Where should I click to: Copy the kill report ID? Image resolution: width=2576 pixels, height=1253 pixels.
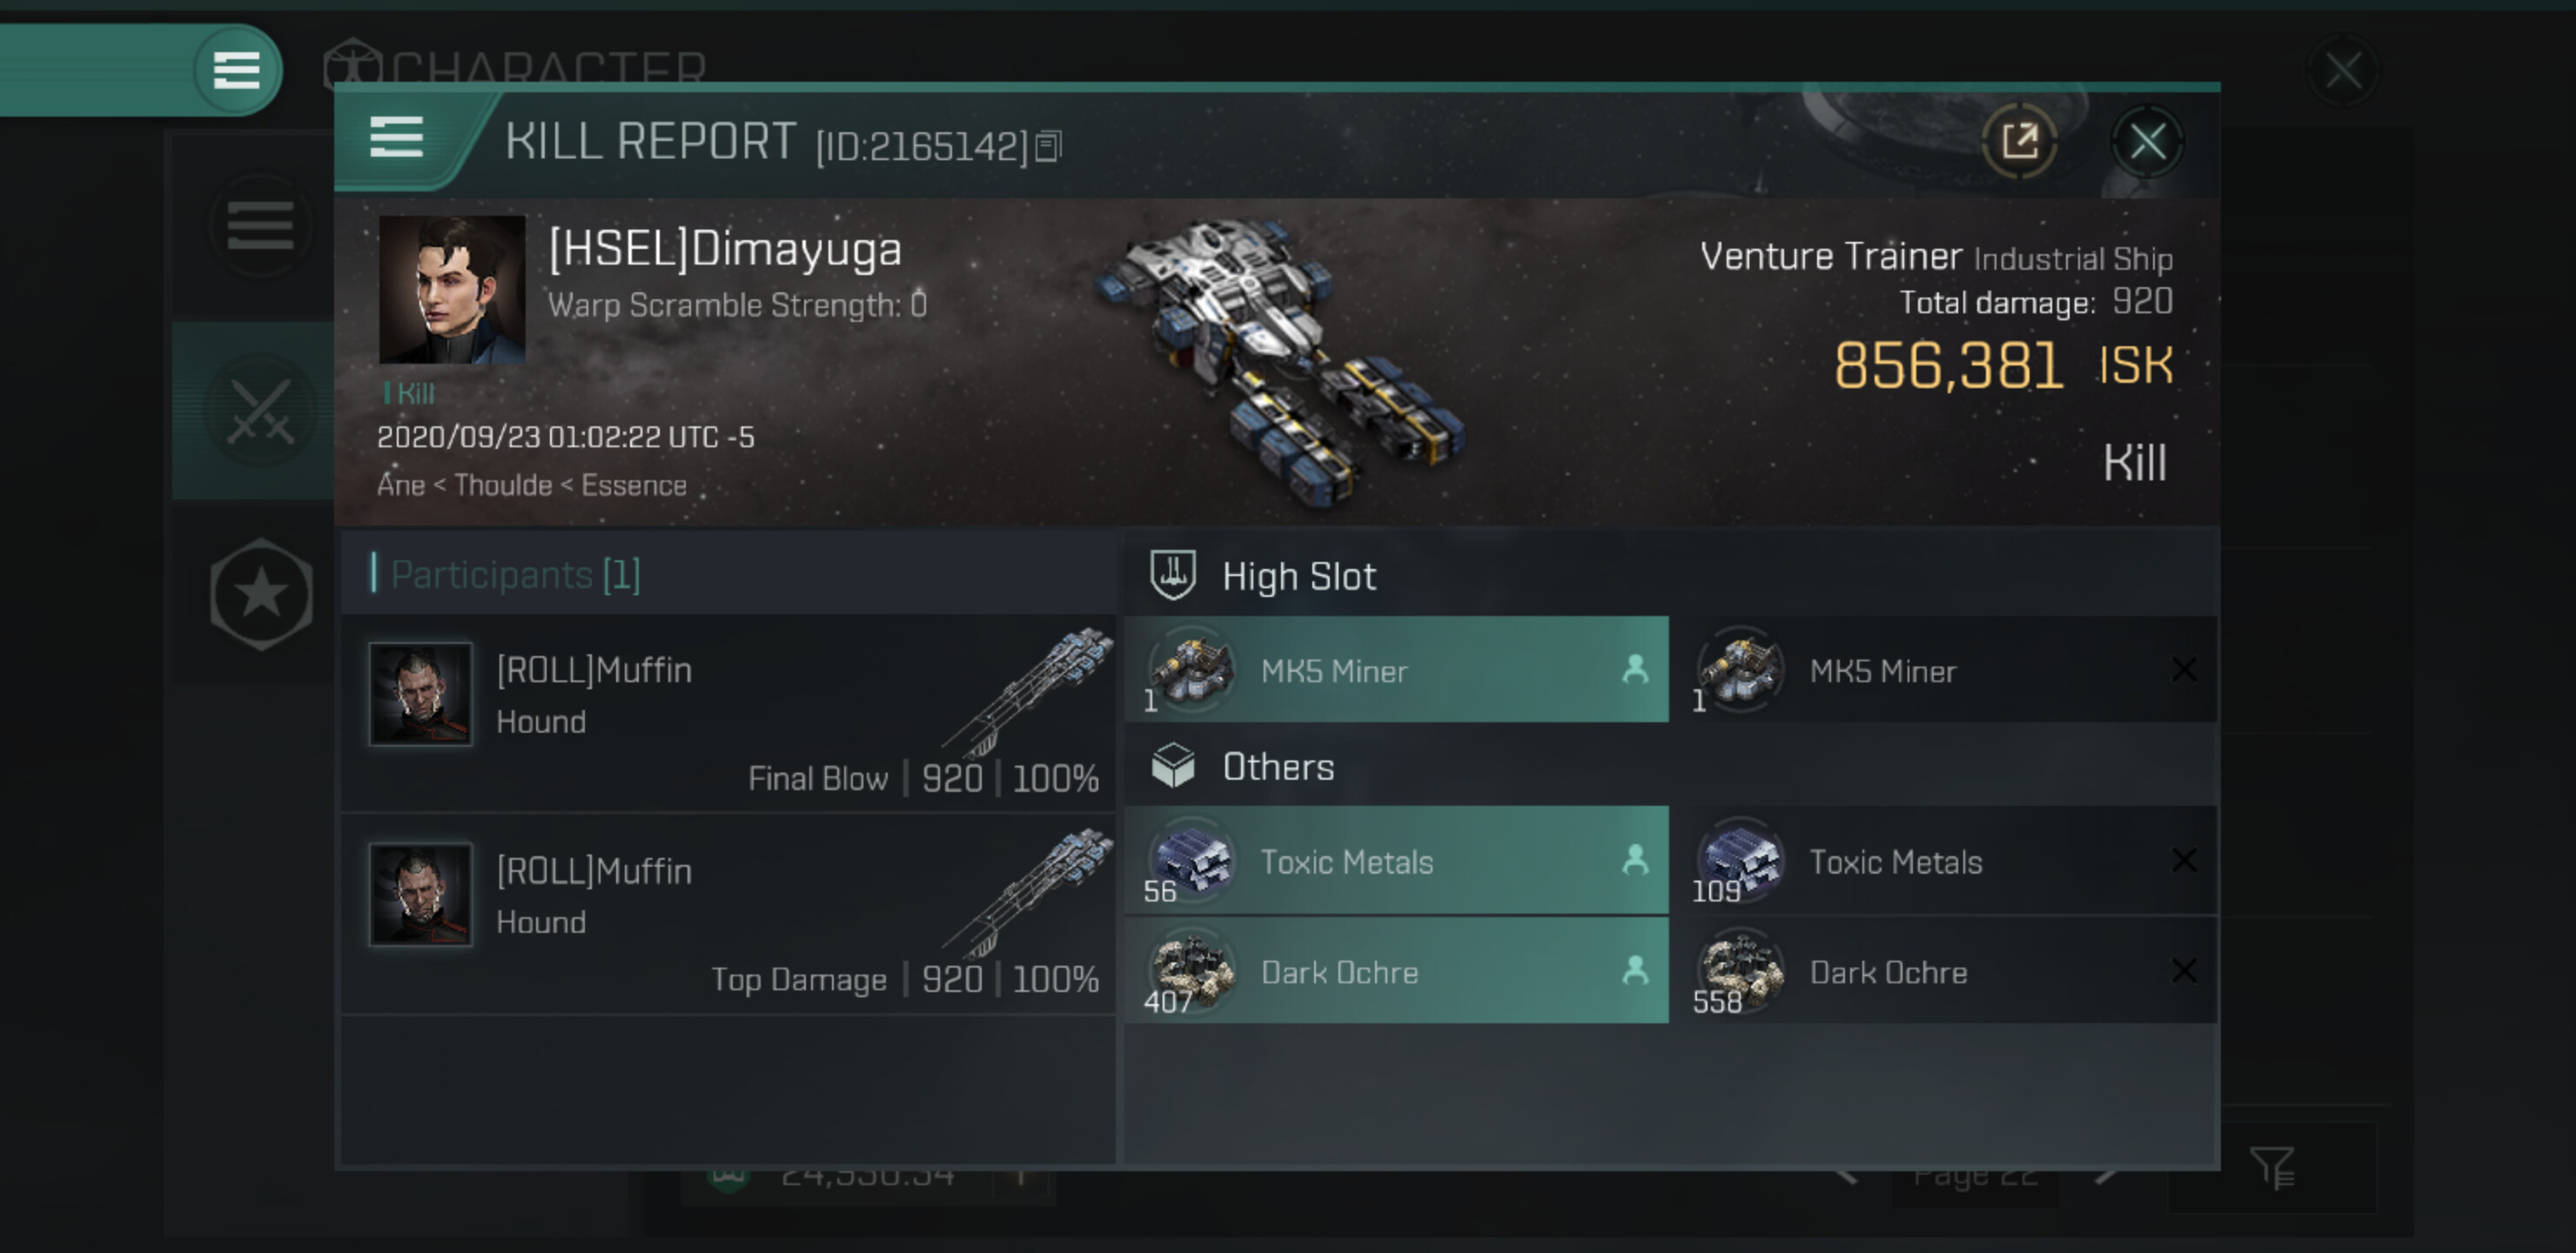(1048, 147)
